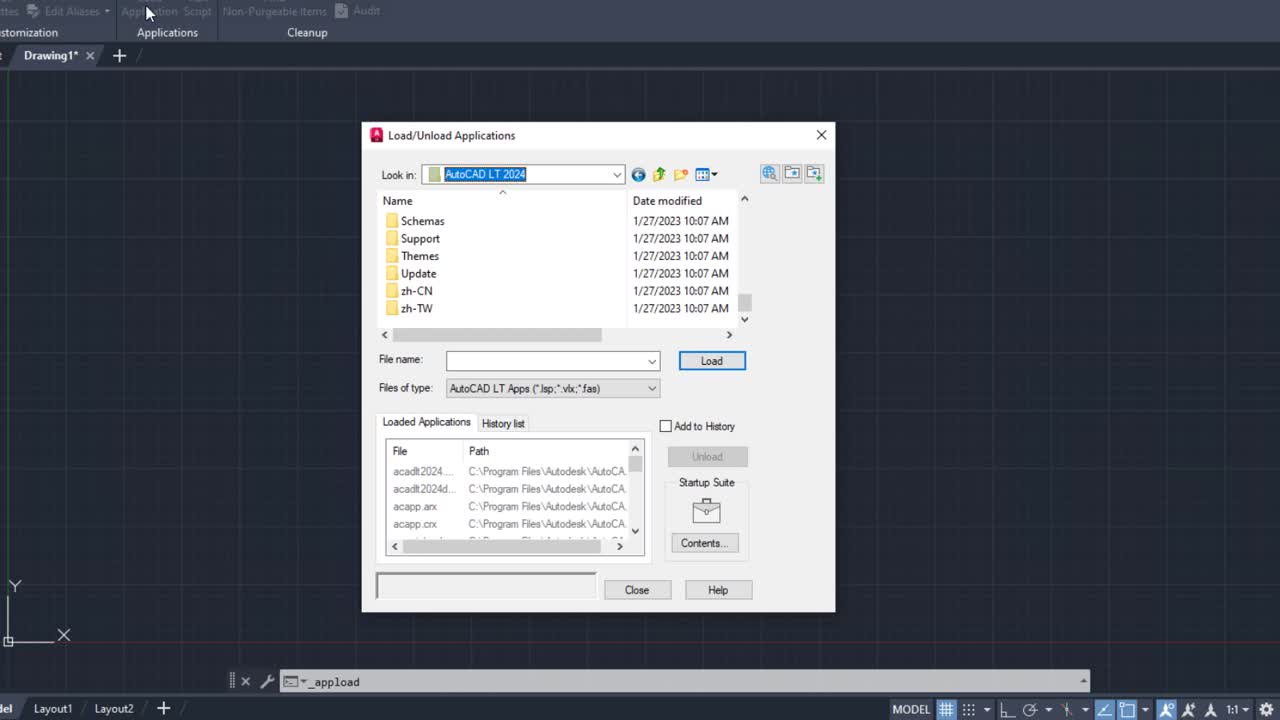The height and width of the screenshot is (720, 1280).
Task: Add a new layout with the plus icon
Action: click(163, 709)
